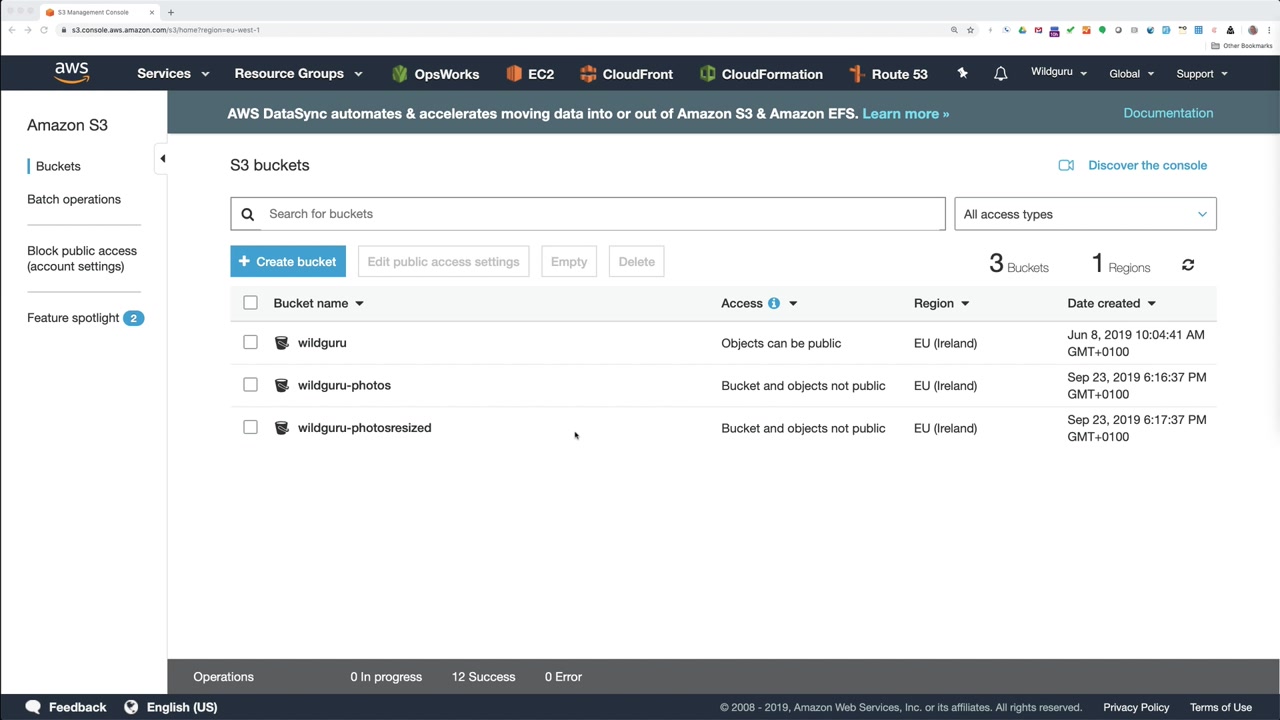The width and height of the screenshot is (1280, 720).
Task: Click Edit public access settings
Action: pyautogui.click(x=443, y=262)
